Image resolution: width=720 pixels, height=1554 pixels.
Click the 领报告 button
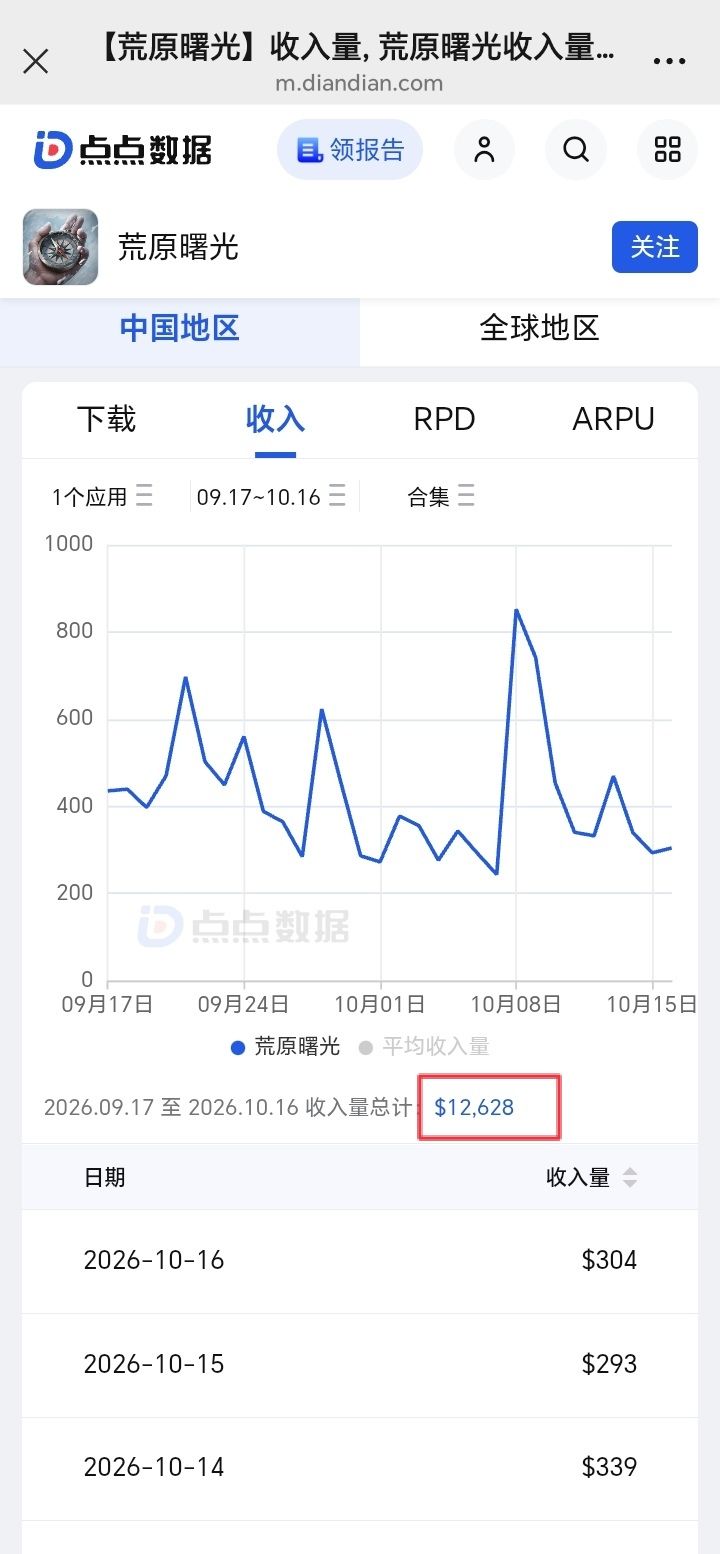tap(350, 150)
